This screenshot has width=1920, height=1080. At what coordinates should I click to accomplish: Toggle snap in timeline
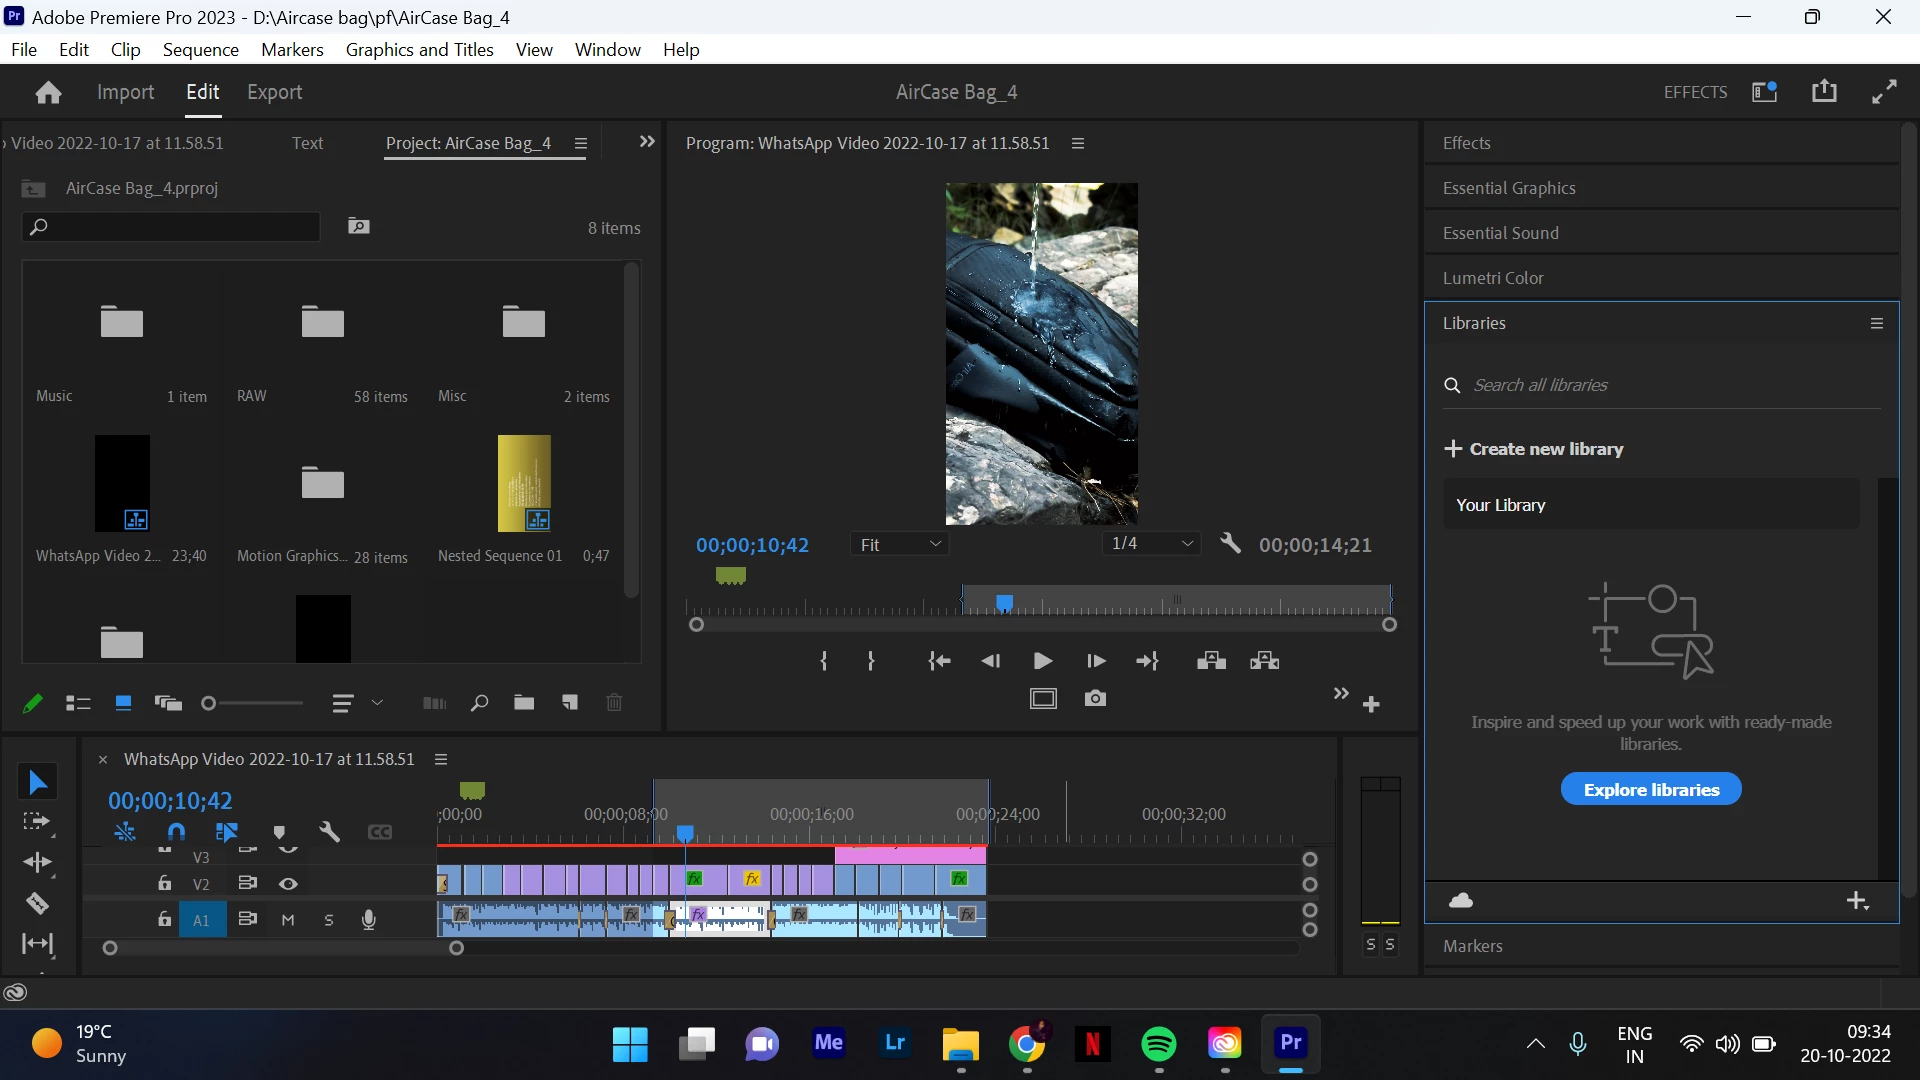pos(176,832)
